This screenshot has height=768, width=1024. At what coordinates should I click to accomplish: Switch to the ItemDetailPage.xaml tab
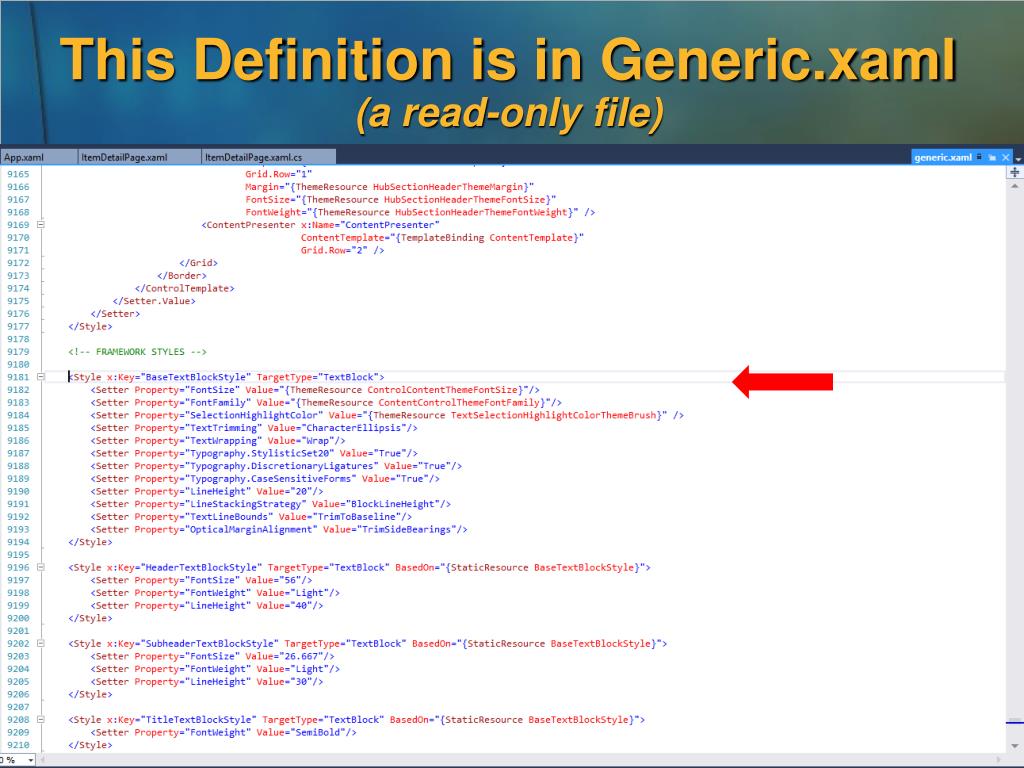(x=124, y=157)
